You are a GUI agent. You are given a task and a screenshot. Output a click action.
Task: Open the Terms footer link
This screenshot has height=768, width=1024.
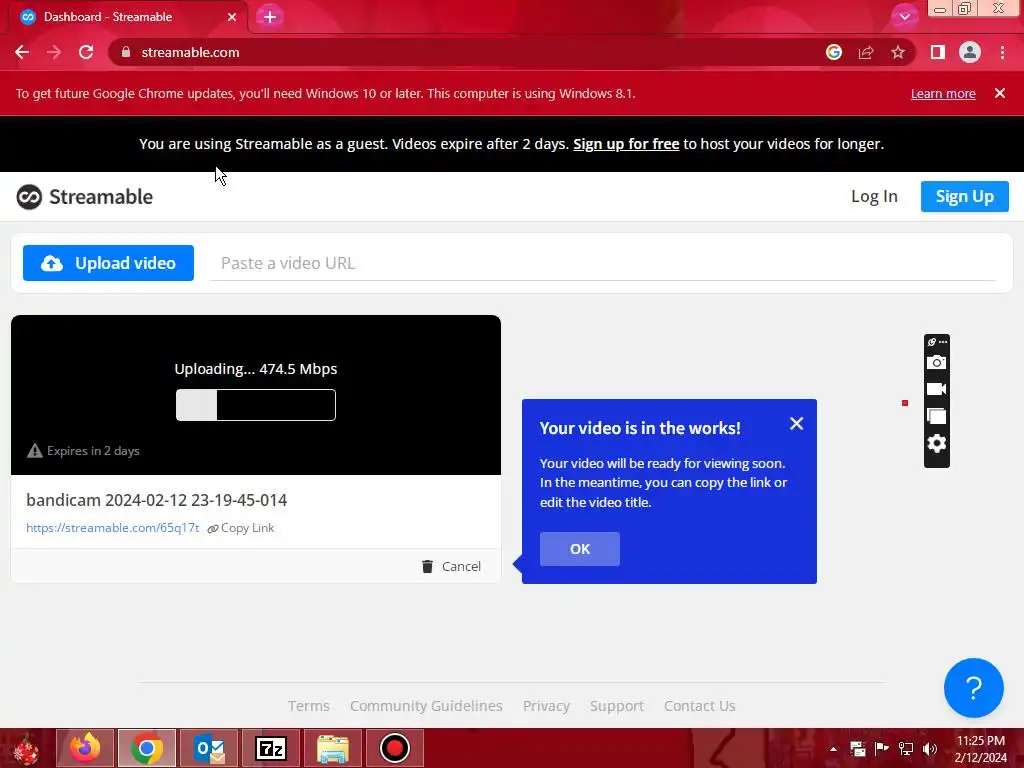pos(309,706)
